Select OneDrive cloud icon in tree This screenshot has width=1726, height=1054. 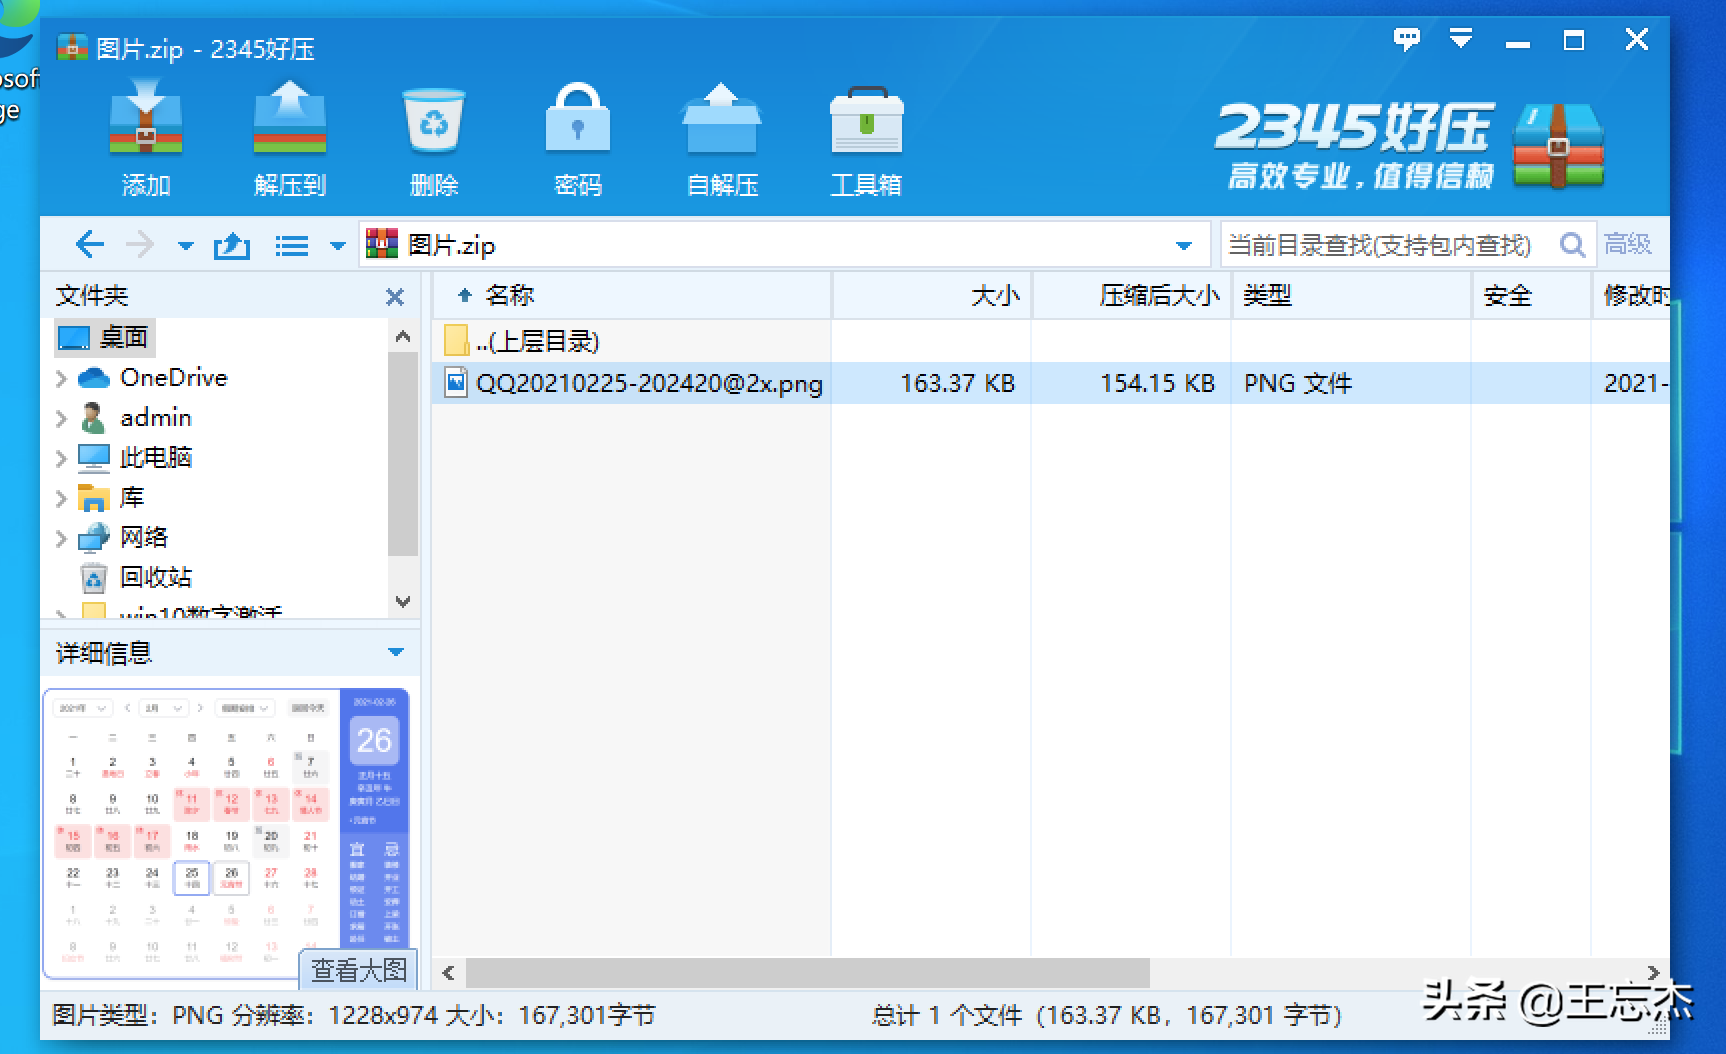93,378
